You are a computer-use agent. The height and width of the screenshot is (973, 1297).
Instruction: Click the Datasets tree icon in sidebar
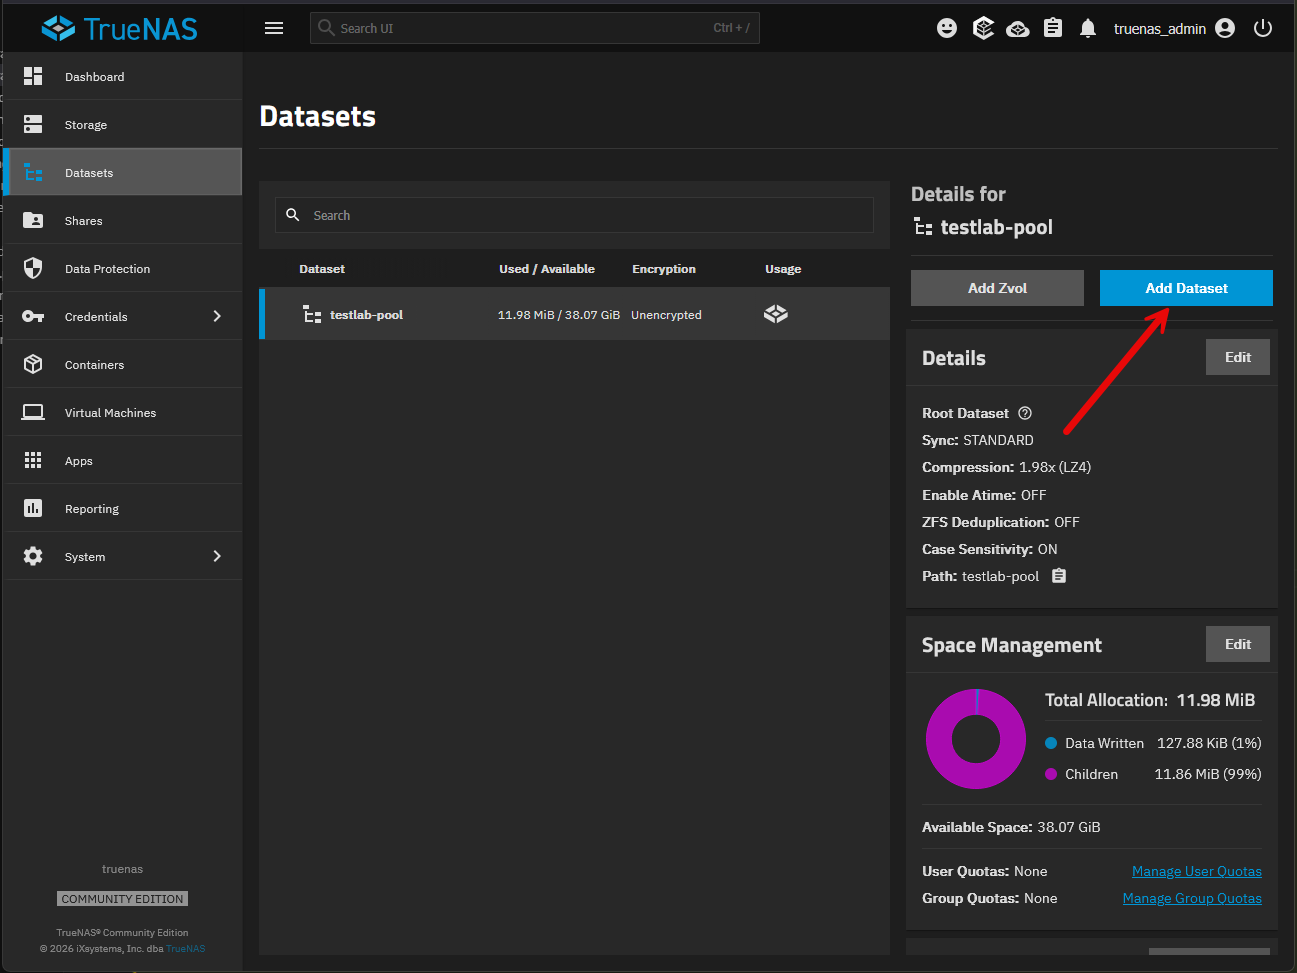coord(33,172)
